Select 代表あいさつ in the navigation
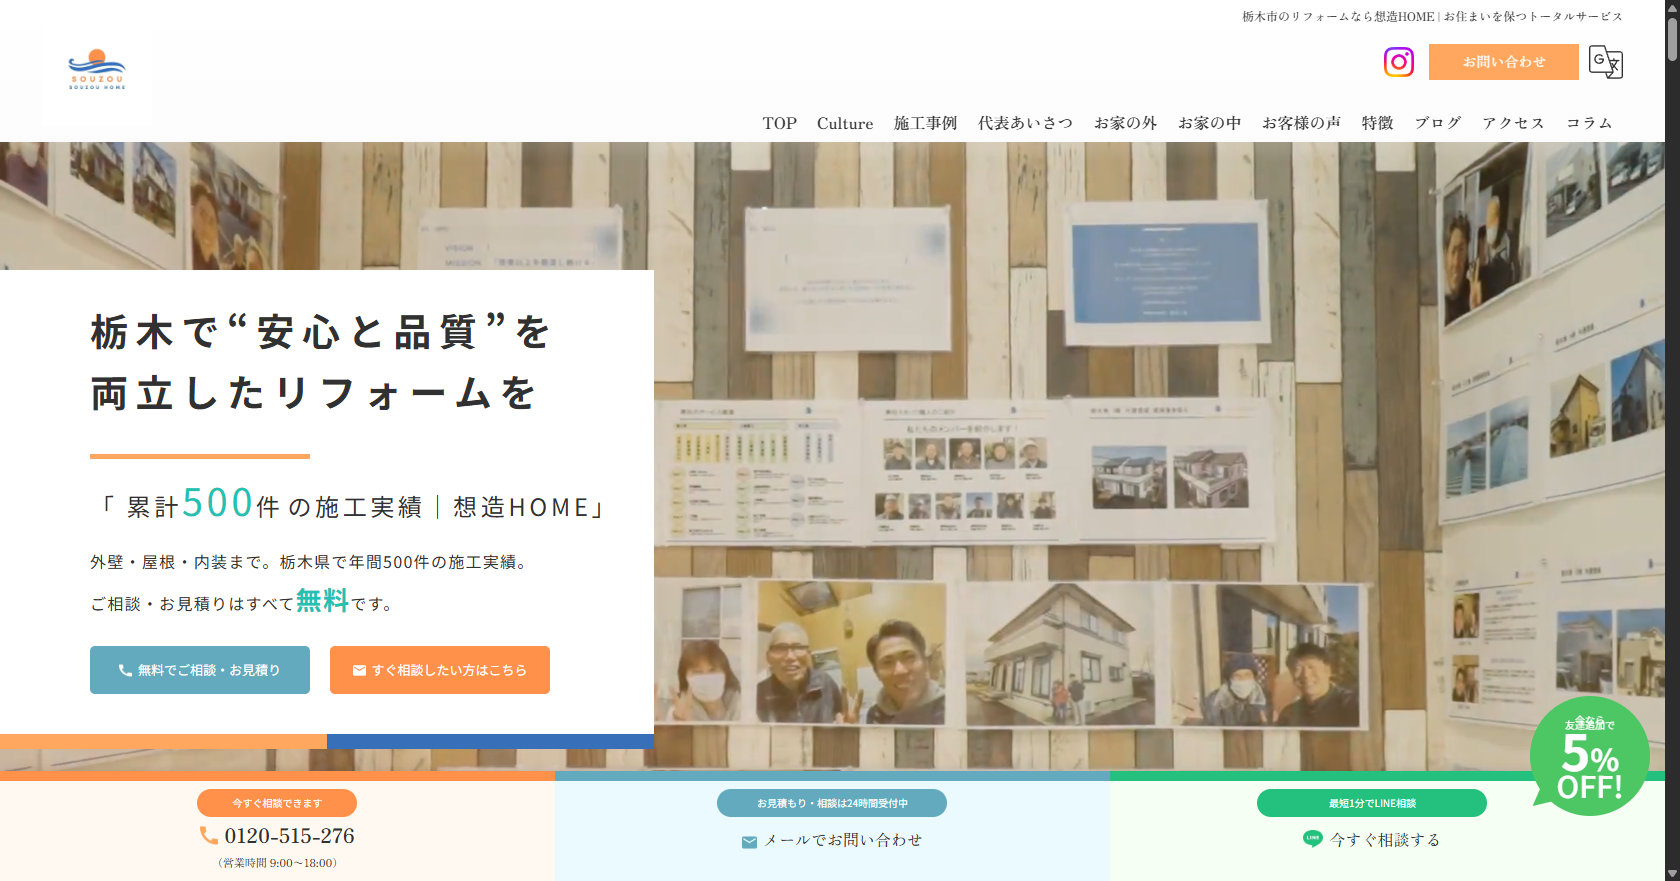Viewport: 1680px width, 881px height. [1025, 123]
